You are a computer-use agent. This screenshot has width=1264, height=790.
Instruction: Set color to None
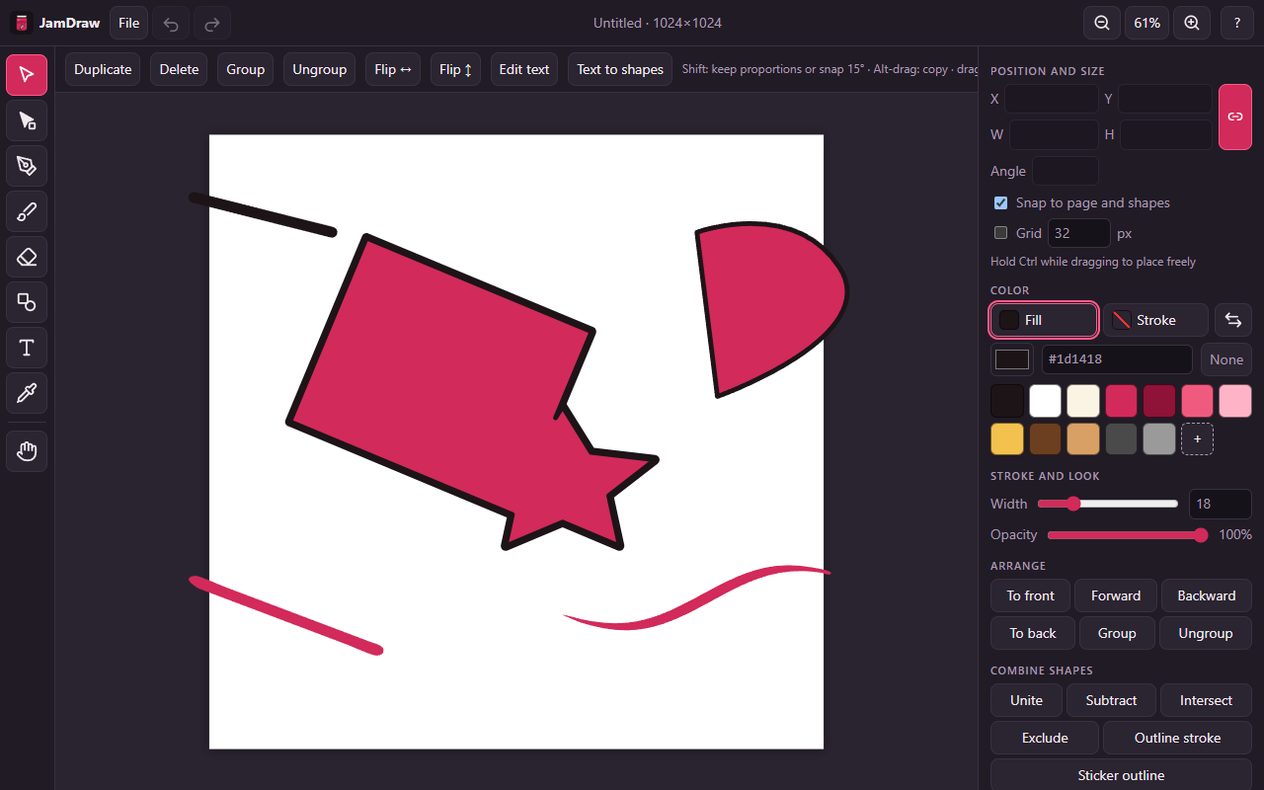[1226, 360]
